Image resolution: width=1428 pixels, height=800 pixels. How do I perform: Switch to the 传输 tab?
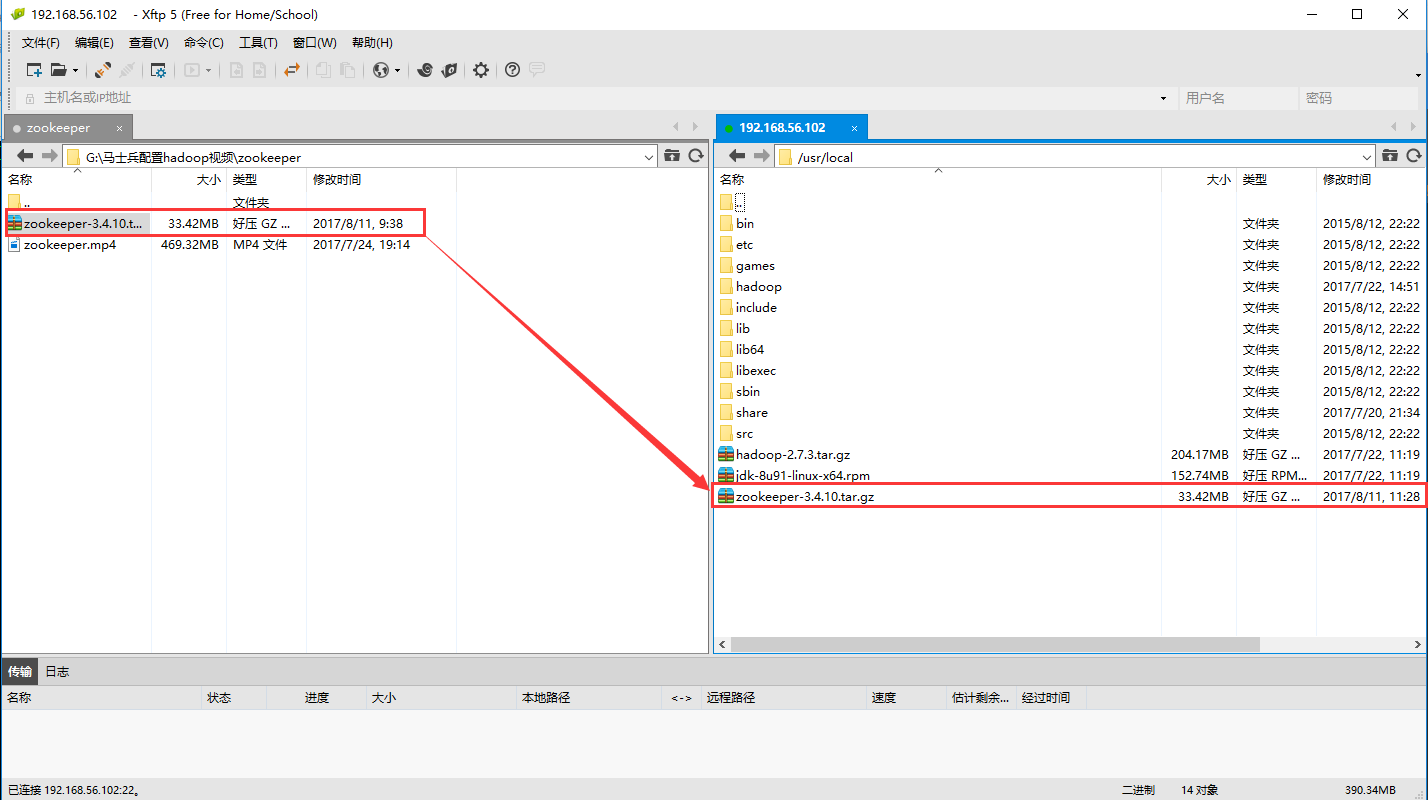(x=20, y=672)
